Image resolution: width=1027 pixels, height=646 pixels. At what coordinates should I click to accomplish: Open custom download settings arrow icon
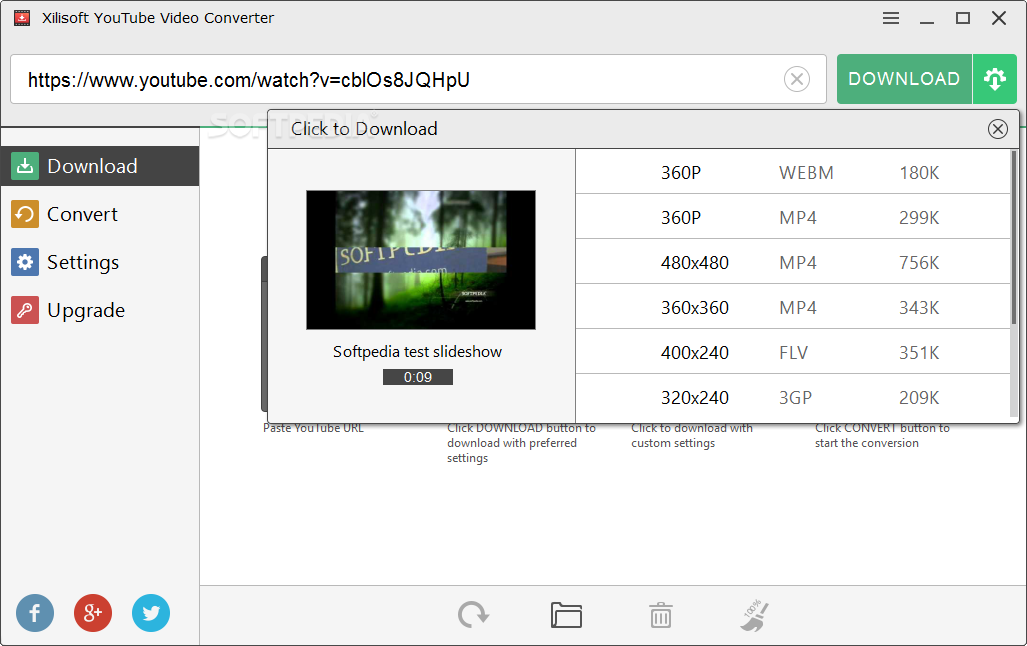click(x=995, y=79)
